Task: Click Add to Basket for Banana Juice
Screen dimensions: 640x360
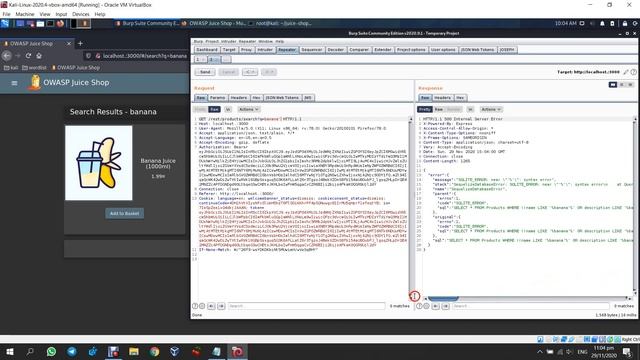Action: [124, 213]
